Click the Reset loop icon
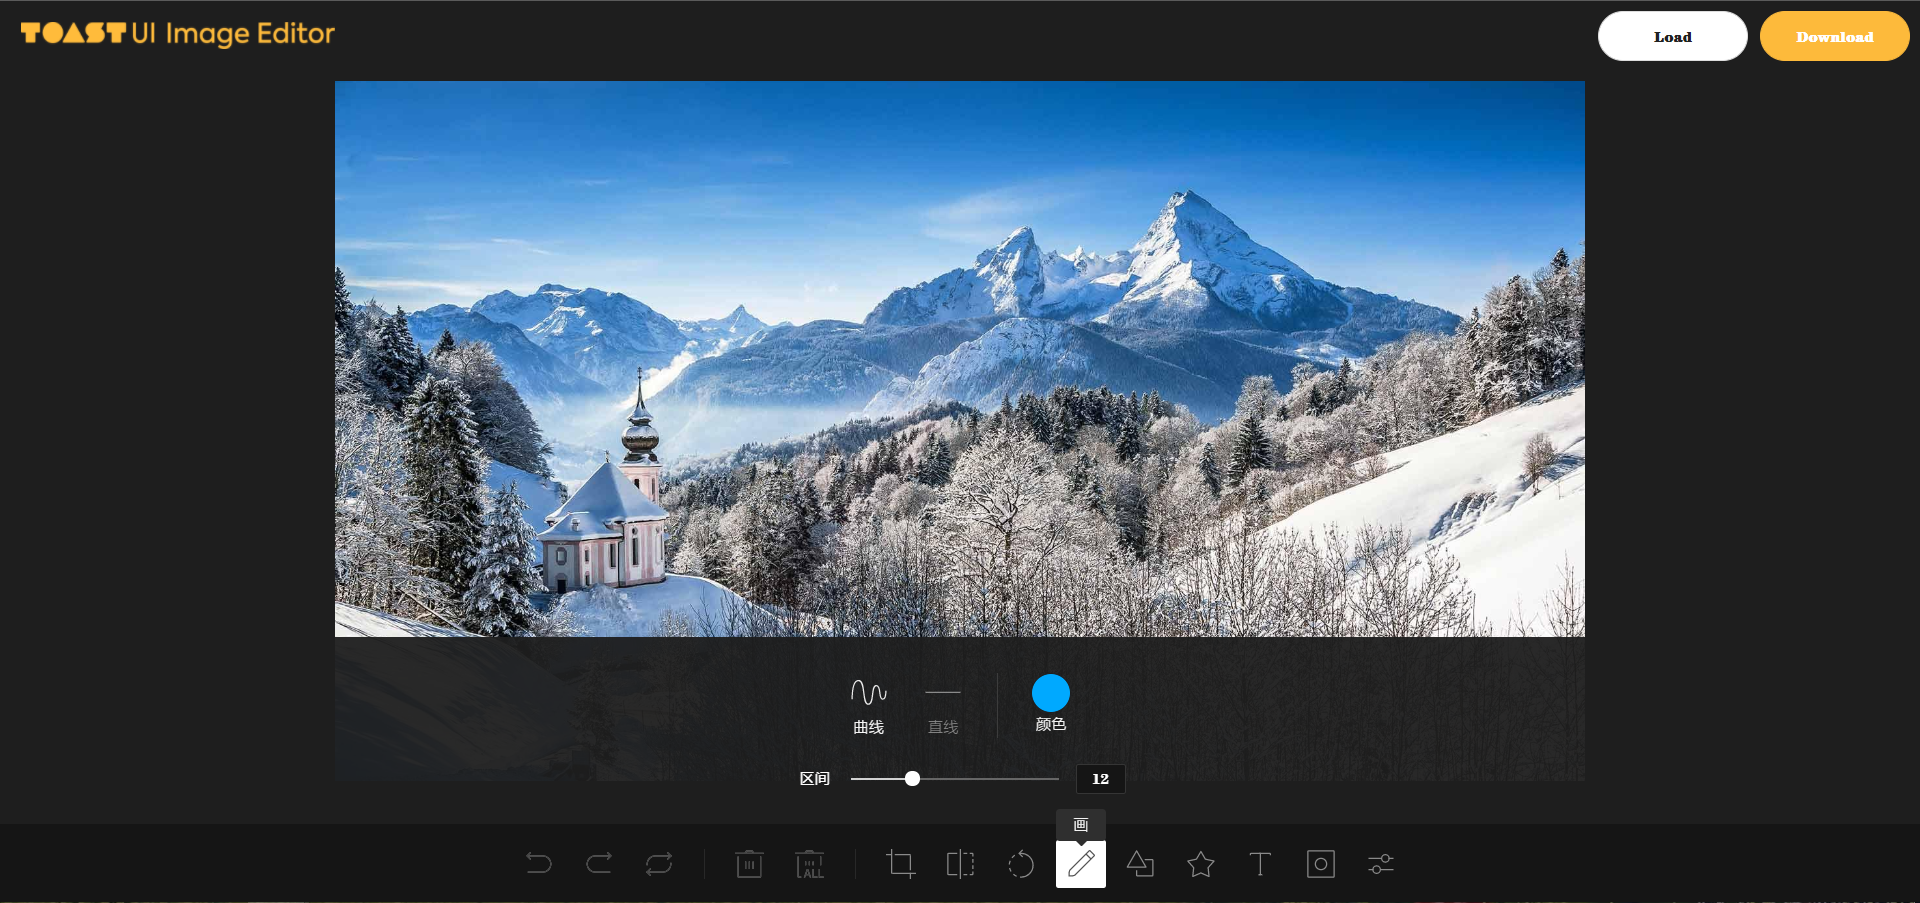The width and height of the screenshot is (1920, 903). 659,864
